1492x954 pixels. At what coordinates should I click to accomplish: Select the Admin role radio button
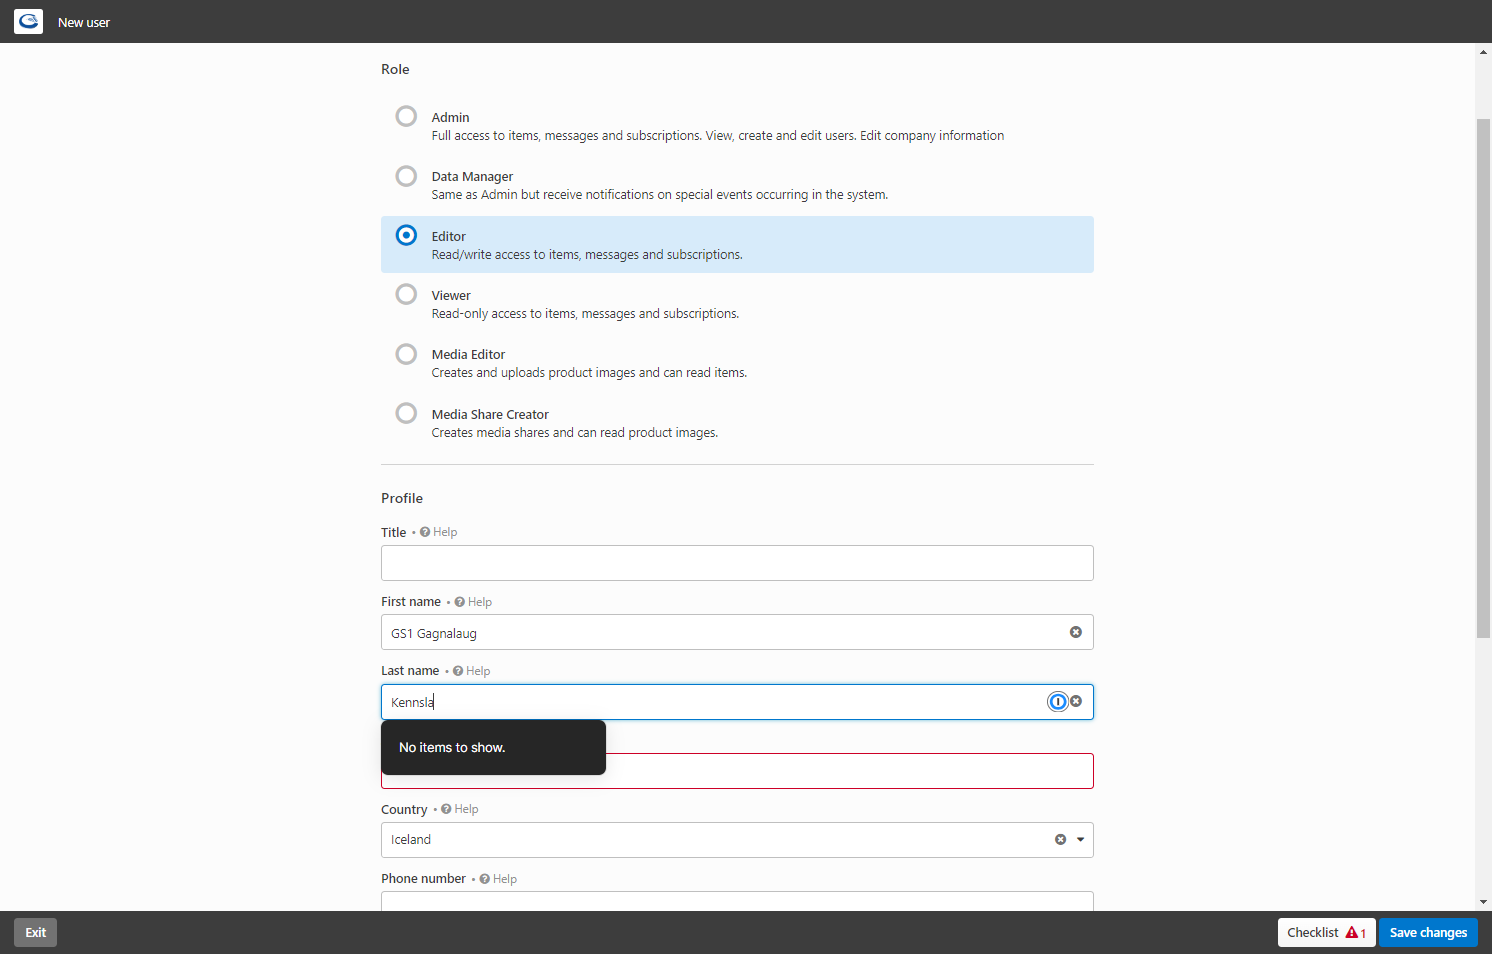pyautogui.click(x=406, y=116)
